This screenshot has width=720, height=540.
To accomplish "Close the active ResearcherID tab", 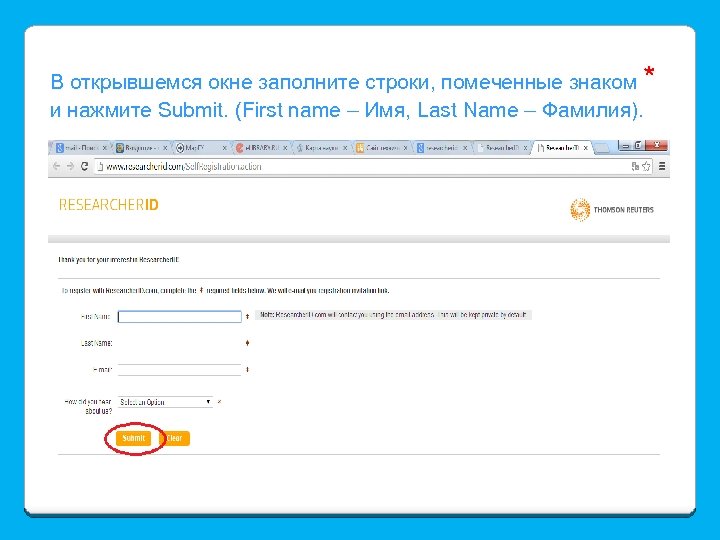I will (x=585, y=148).
